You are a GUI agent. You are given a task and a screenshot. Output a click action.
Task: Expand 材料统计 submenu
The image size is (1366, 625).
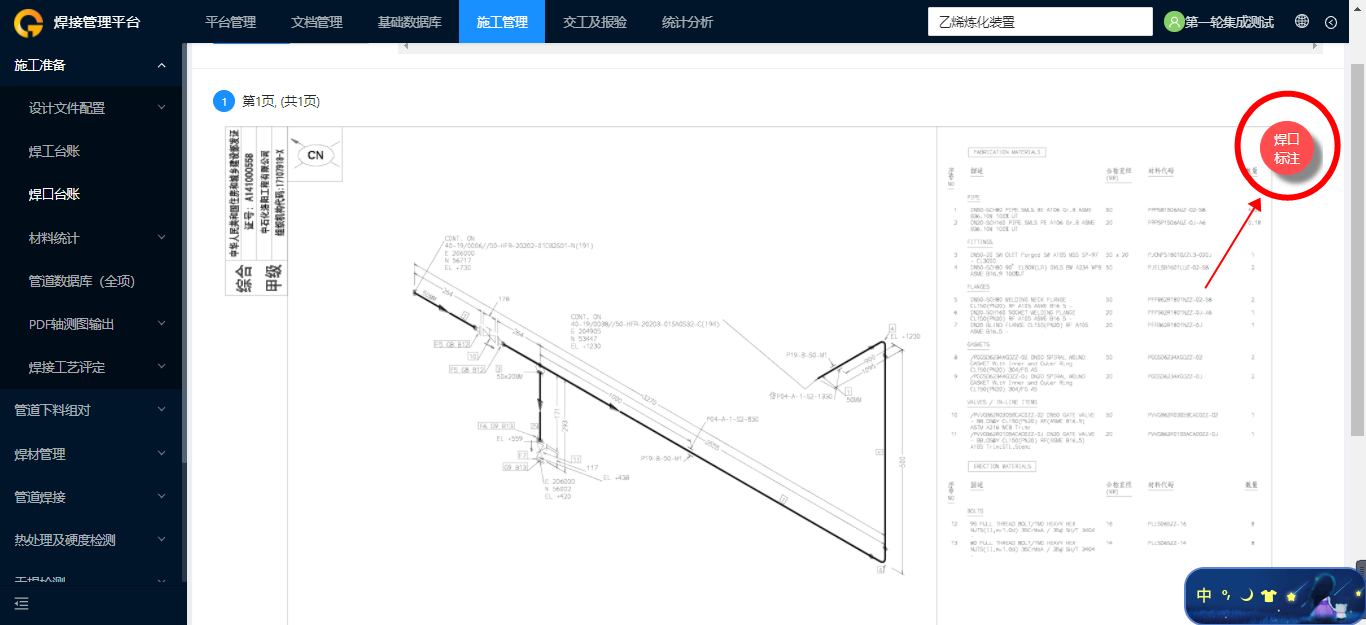pos(90,238)
